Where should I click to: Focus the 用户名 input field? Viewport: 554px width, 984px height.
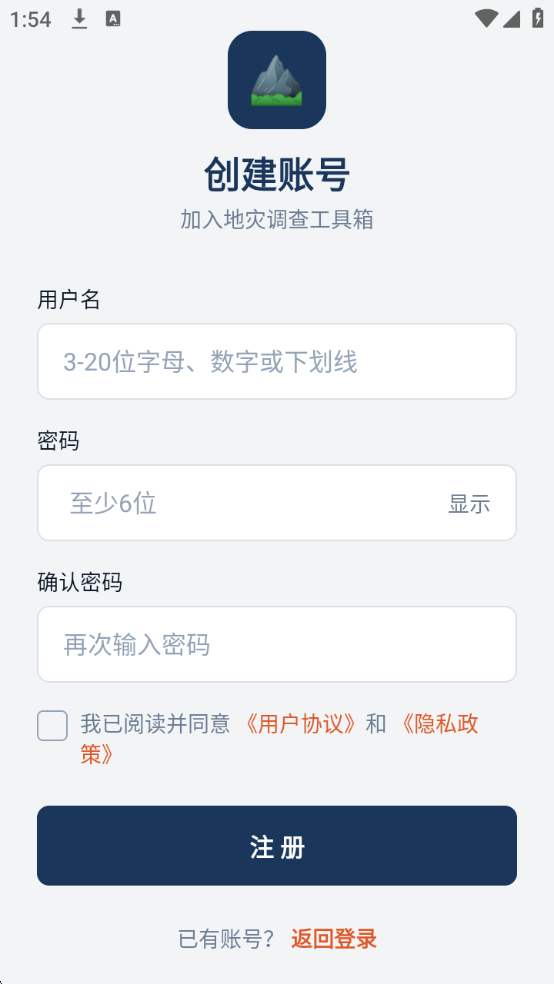pyautogui.click(x=277, y=361)
